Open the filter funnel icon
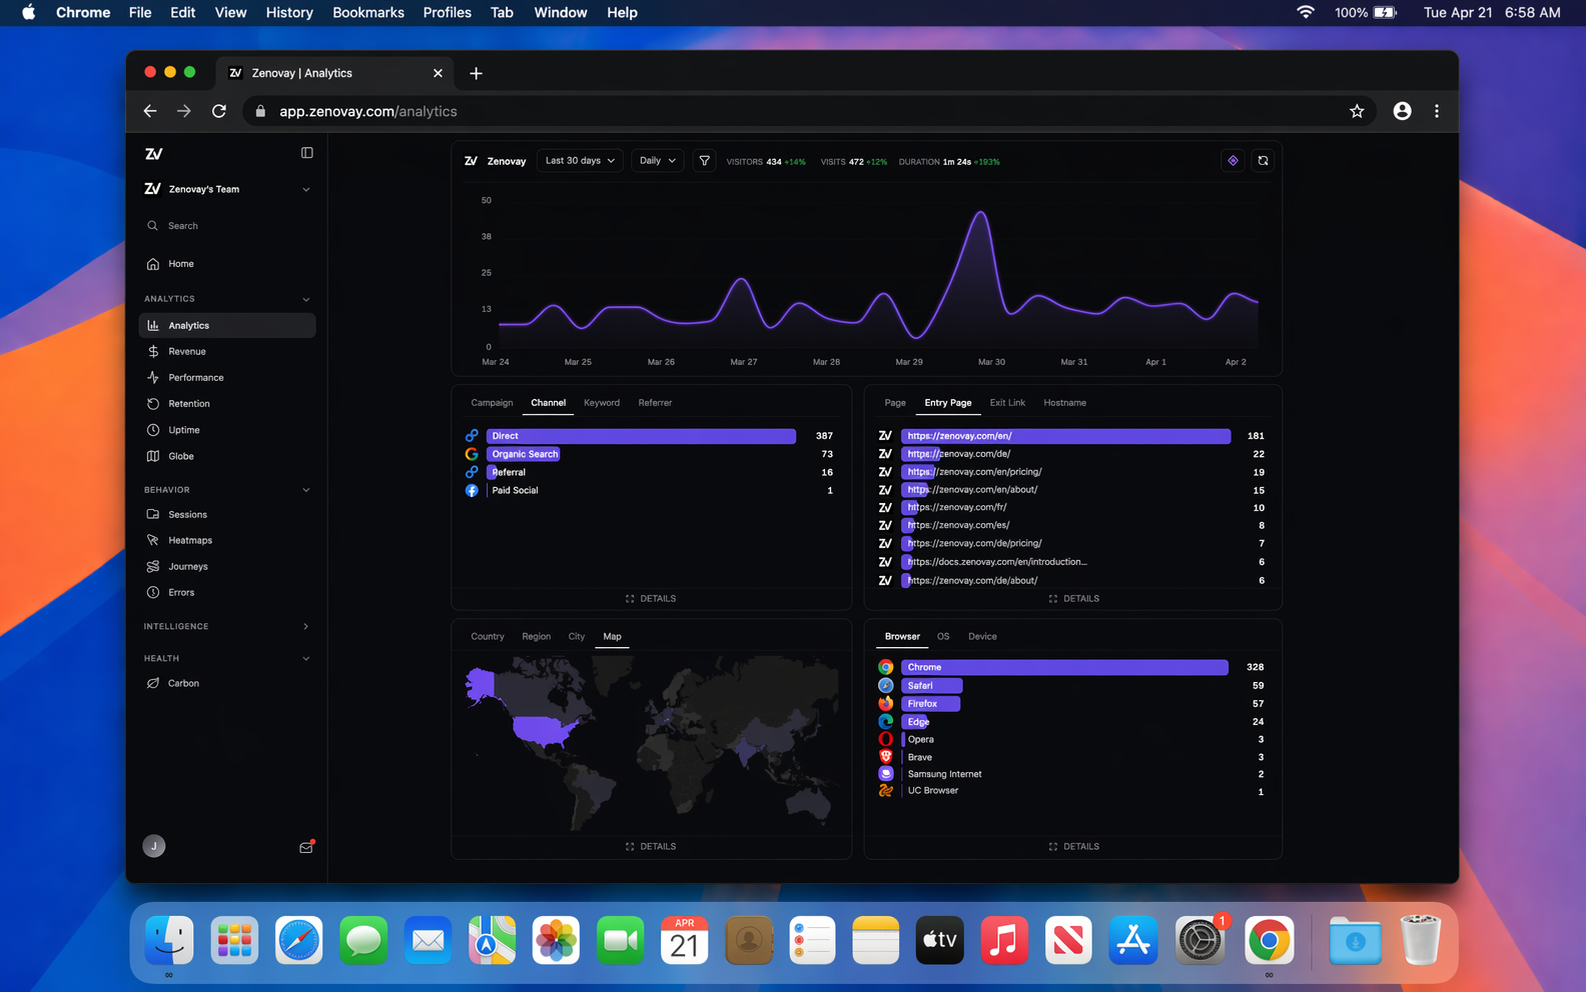 click(x=705, y=161)
